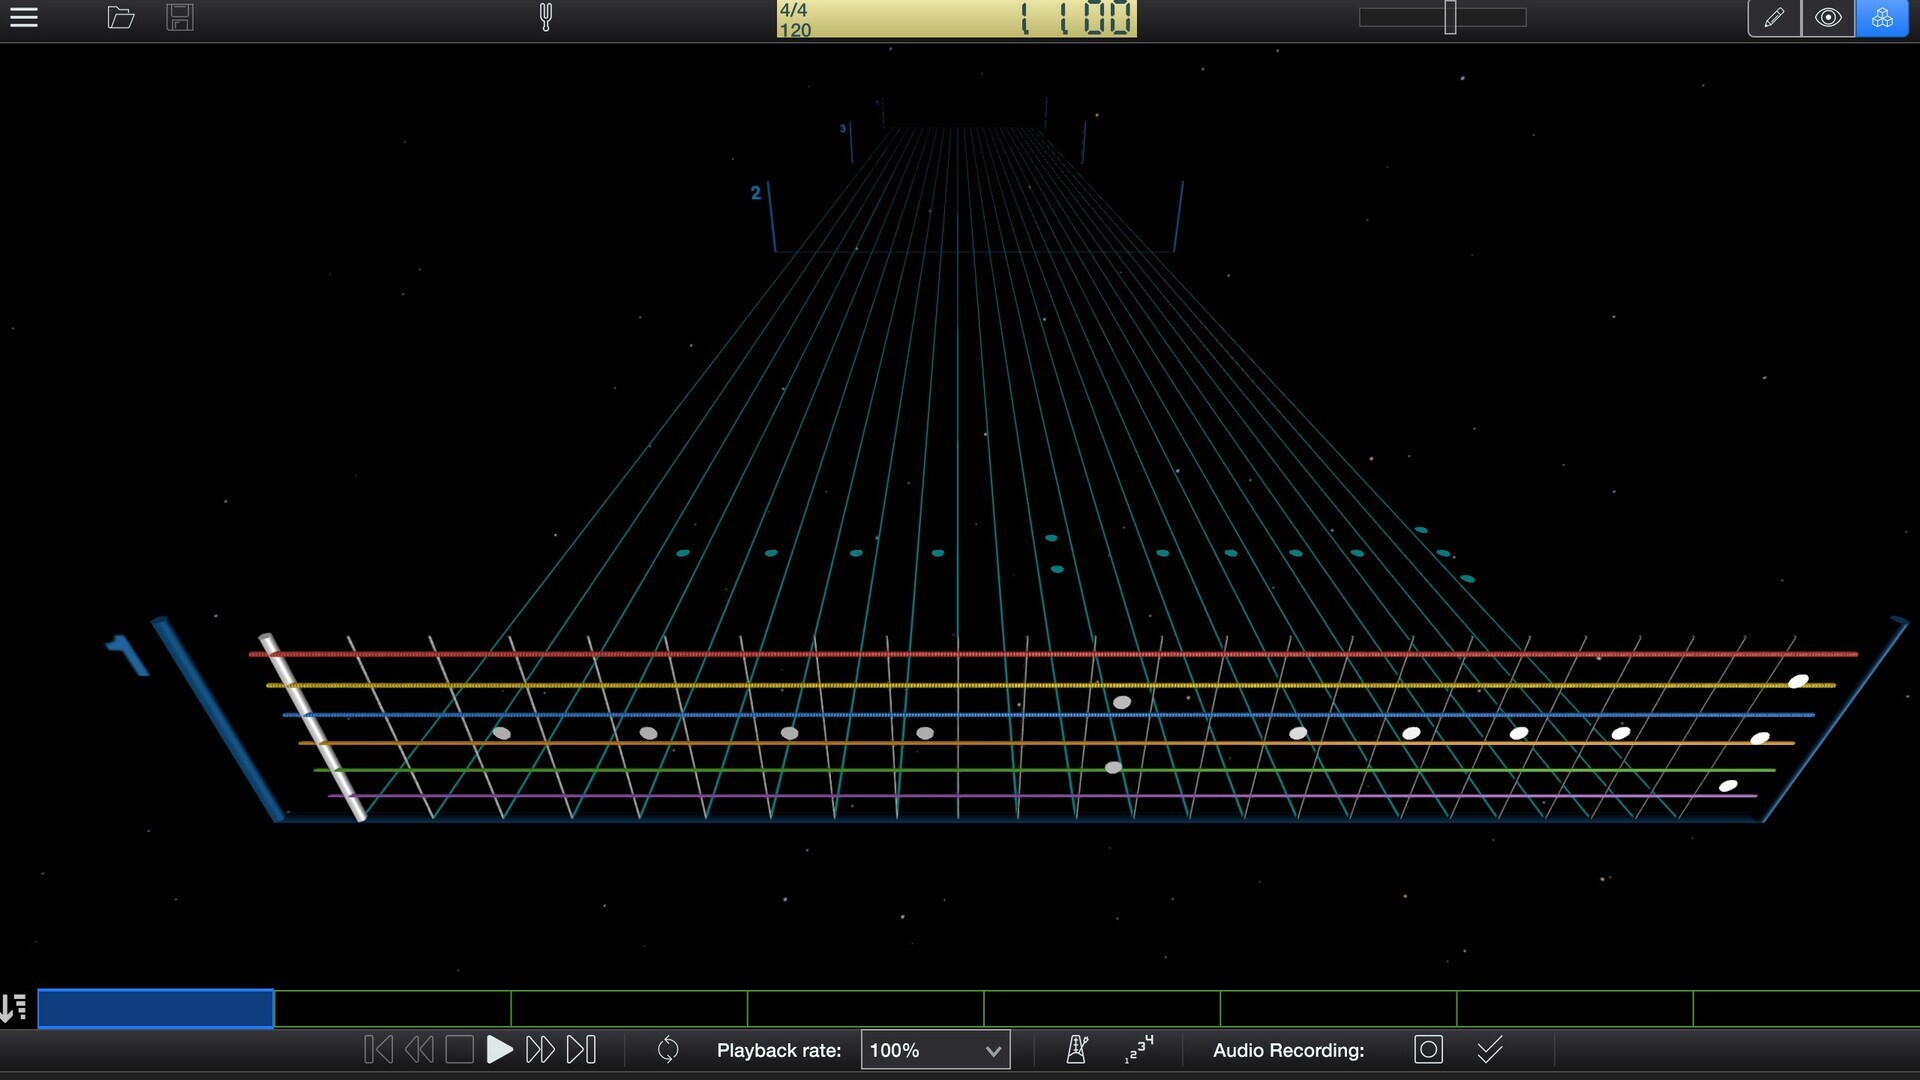Skip to the beginning of song
1920x1080 pixels.
tap(378, 1050)
